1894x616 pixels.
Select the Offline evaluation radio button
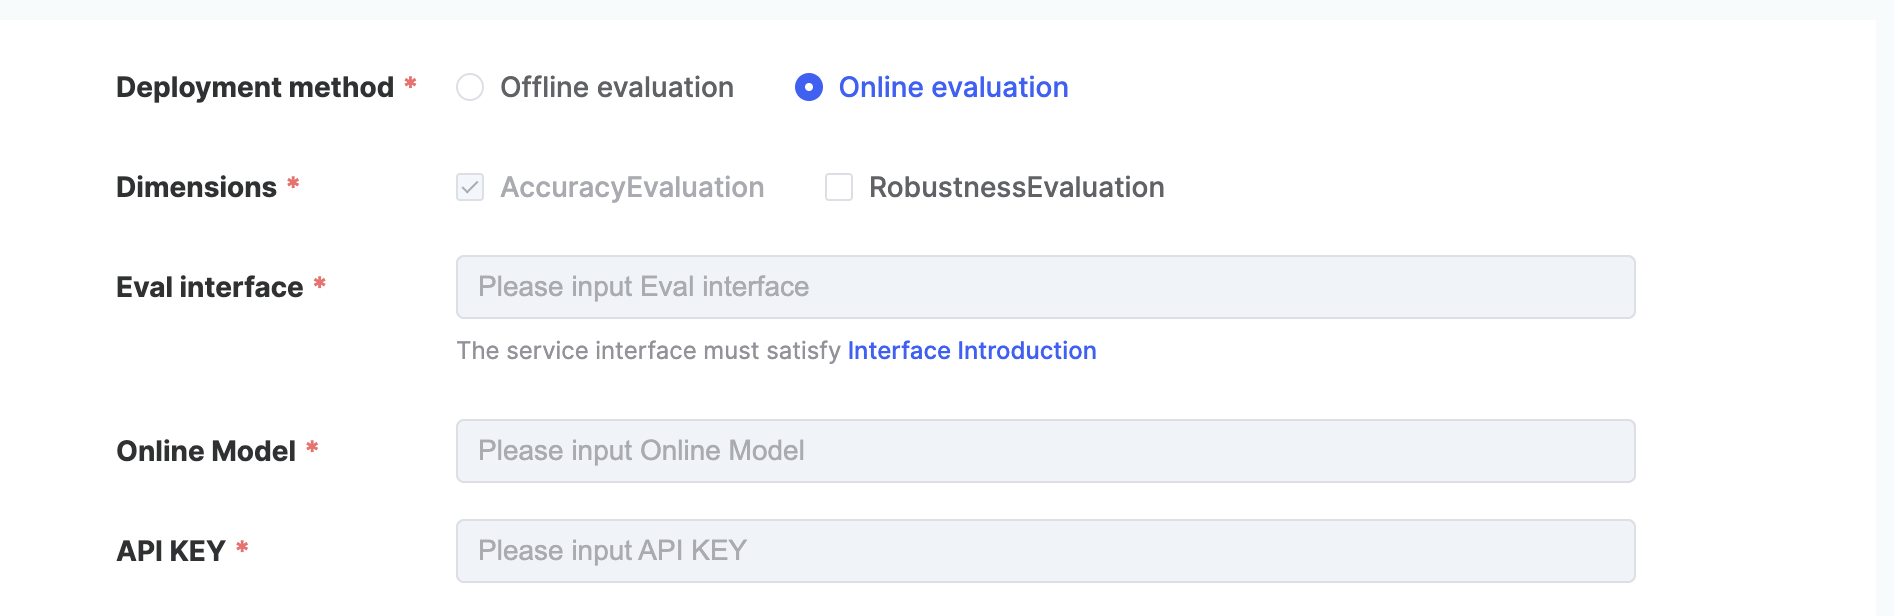470,88
